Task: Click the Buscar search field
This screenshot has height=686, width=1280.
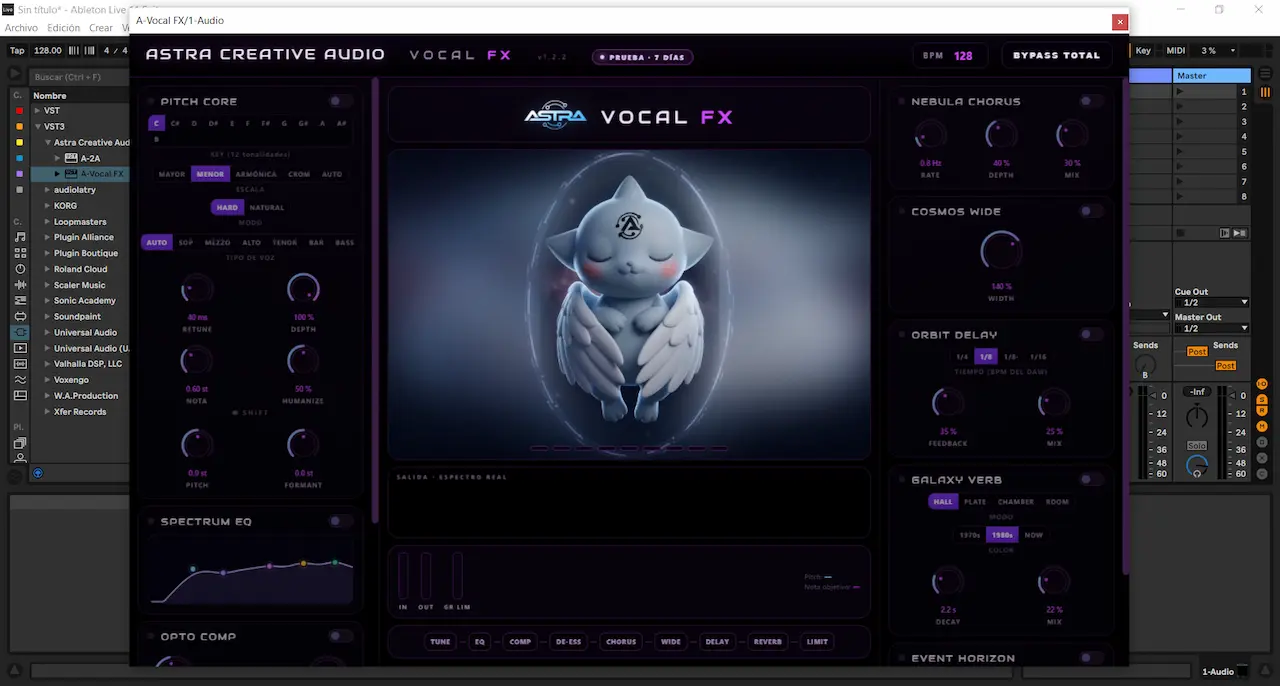Action: pos(80,77)
